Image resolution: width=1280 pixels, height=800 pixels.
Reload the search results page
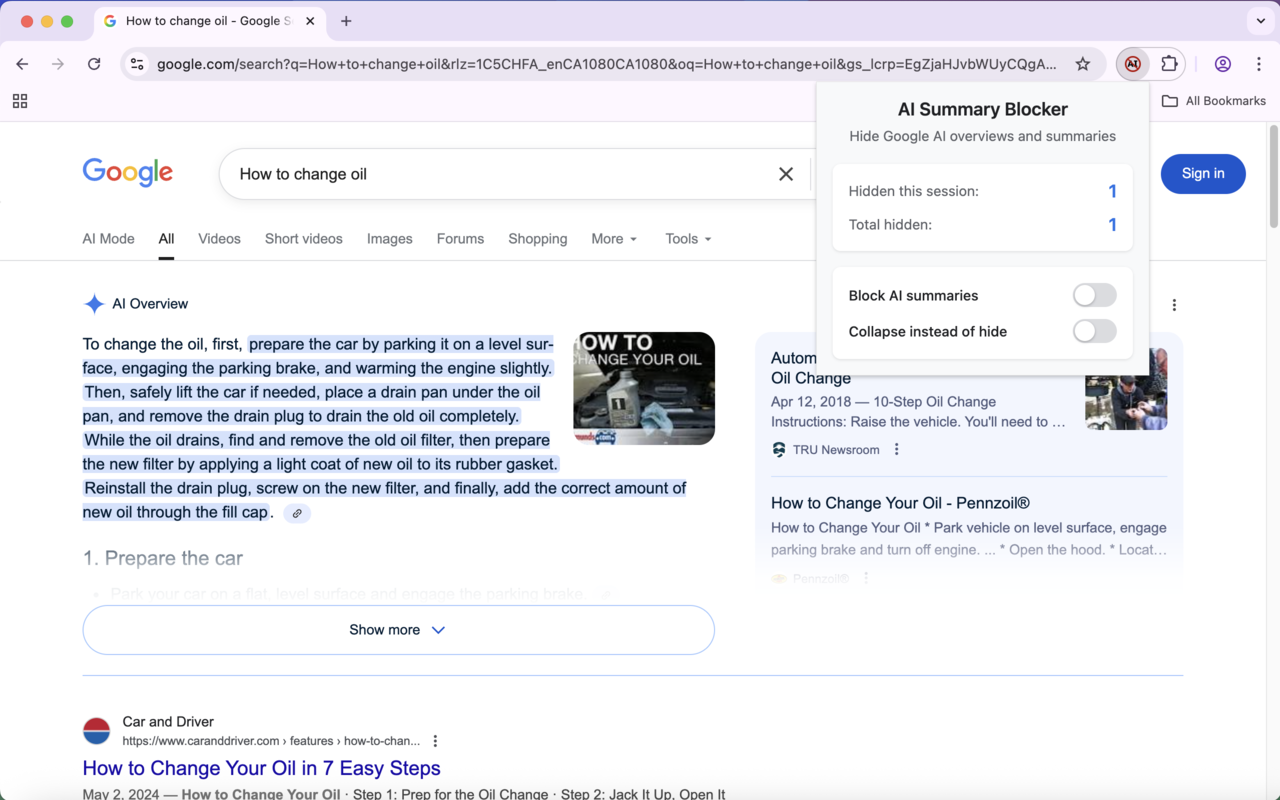point(94,63)
